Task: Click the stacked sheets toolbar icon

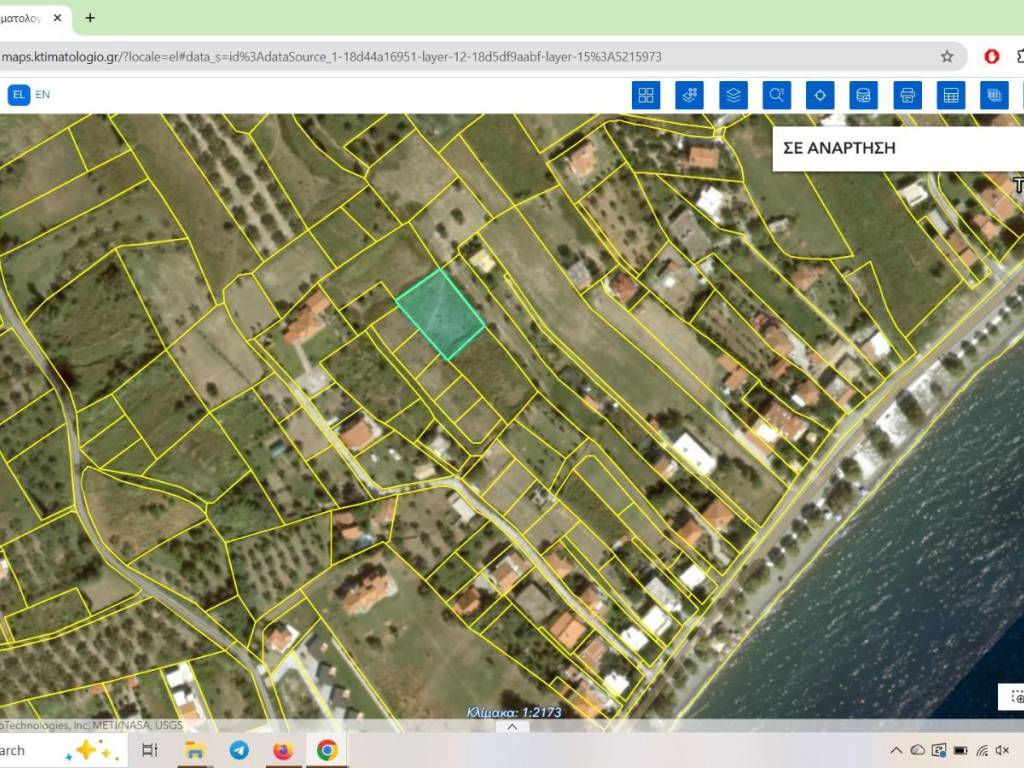Action: [x=994, y=95]
